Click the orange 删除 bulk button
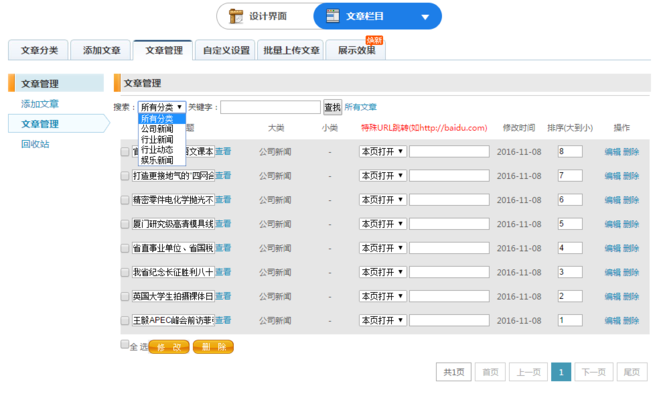The height and width of the screenshot is (398, 659). [x=214, y=347]
